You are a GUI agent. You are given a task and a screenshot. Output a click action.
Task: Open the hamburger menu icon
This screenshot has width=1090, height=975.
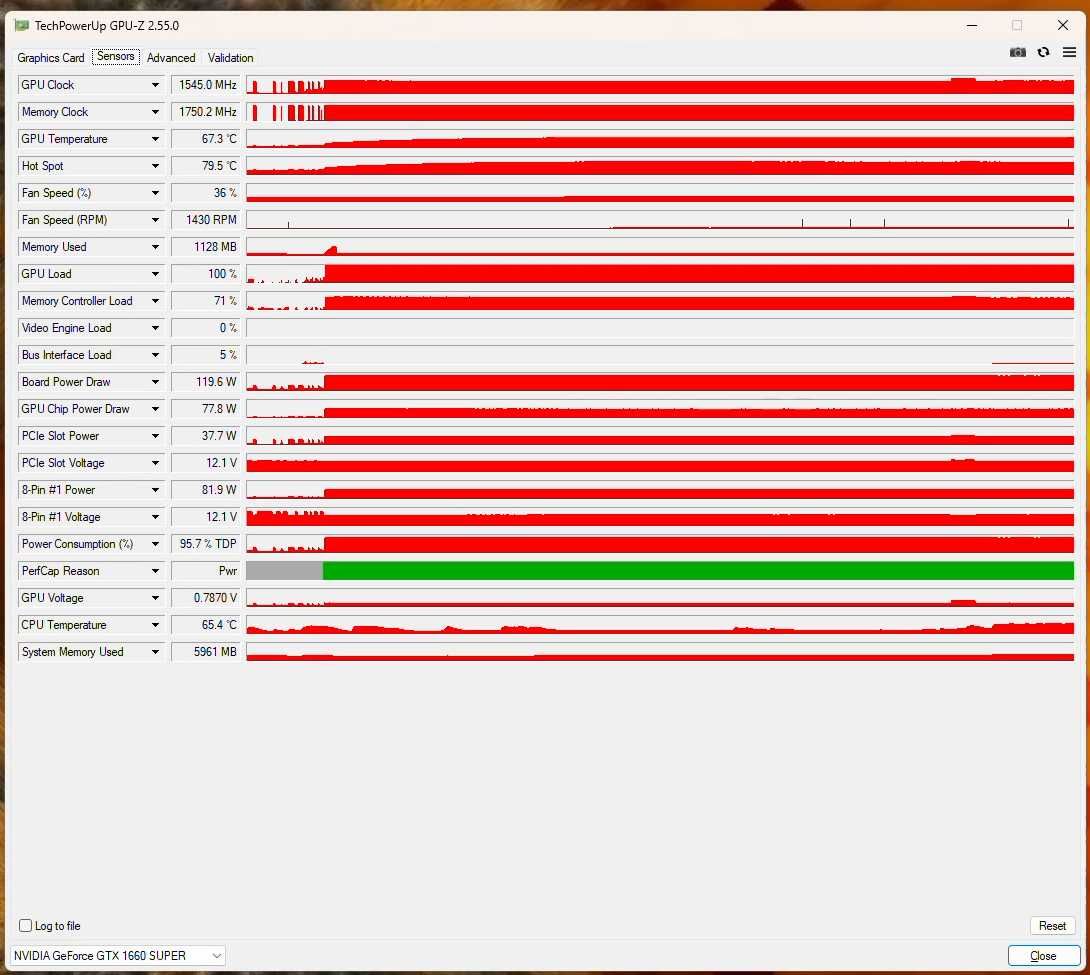click(1069, 52)
